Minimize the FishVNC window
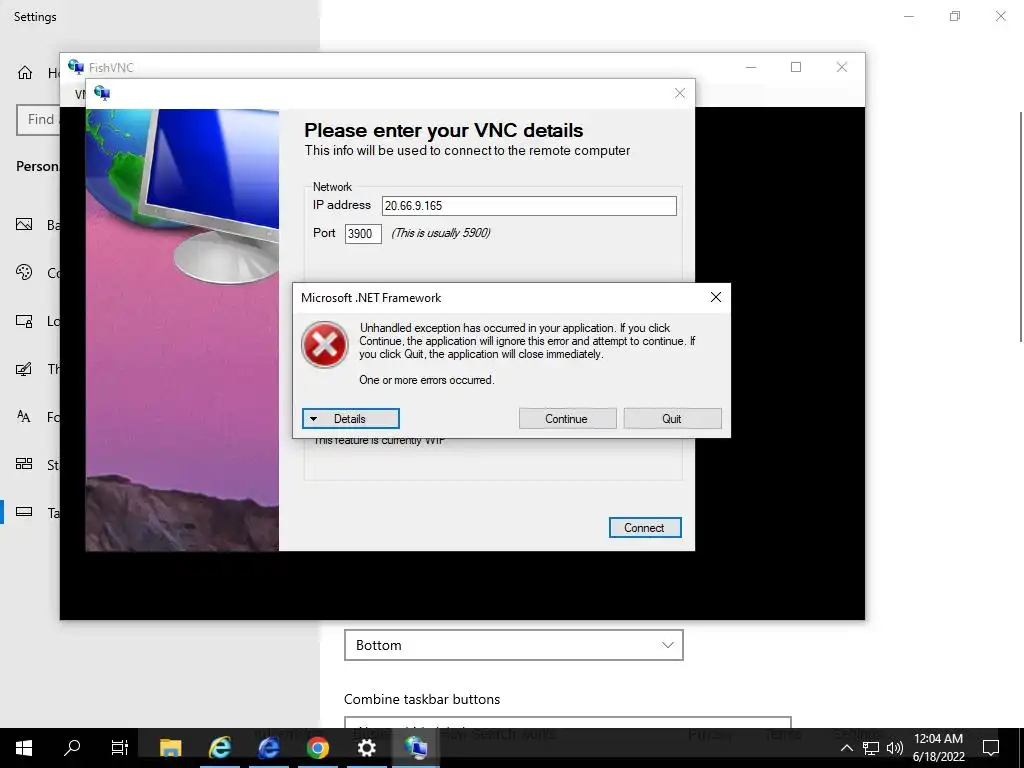This screenshot has width=1024, height=768. coord(751,67)
